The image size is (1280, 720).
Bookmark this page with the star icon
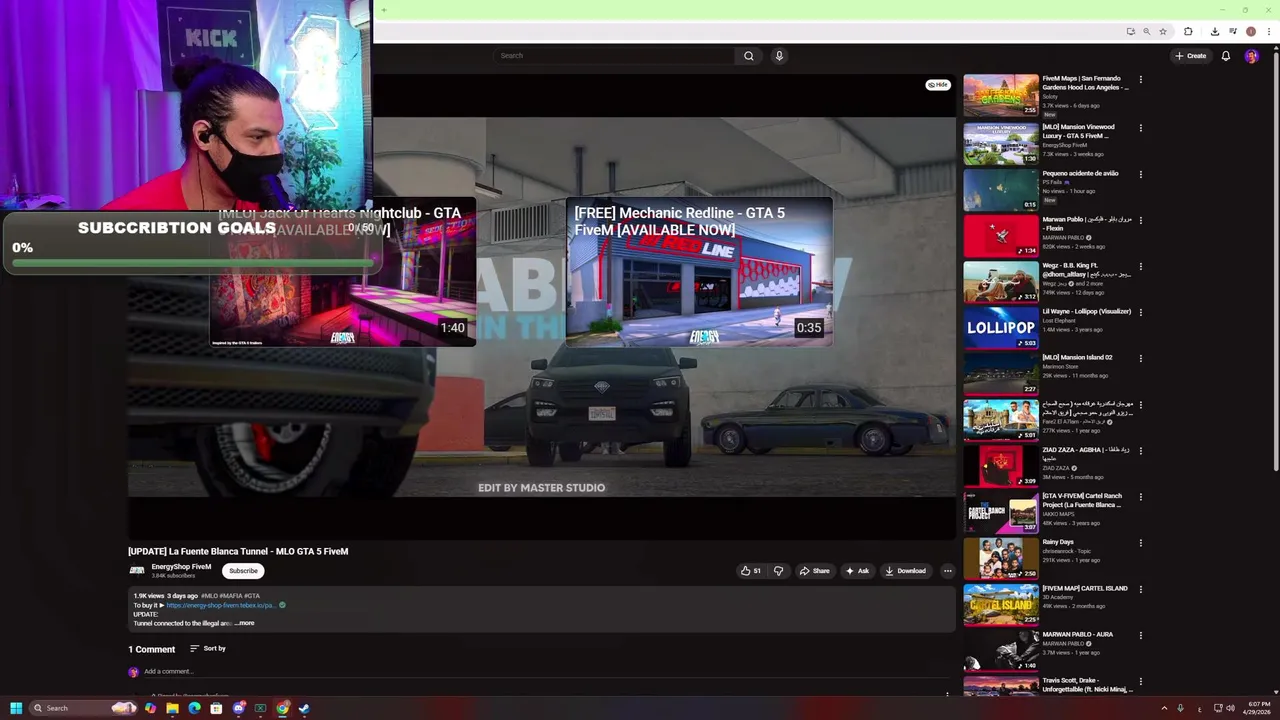tap(1162, 32)
